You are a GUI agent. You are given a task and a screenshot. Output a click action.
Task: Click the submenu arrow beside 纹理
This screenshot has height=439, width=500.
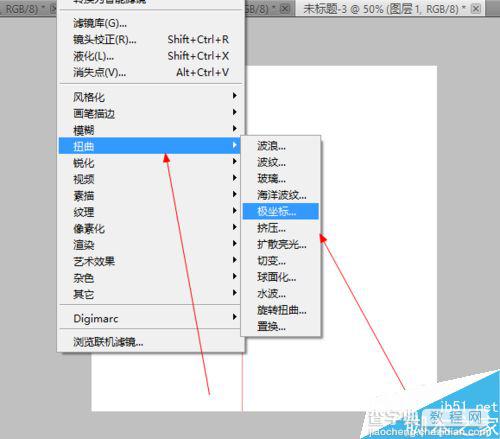[235, 210]
